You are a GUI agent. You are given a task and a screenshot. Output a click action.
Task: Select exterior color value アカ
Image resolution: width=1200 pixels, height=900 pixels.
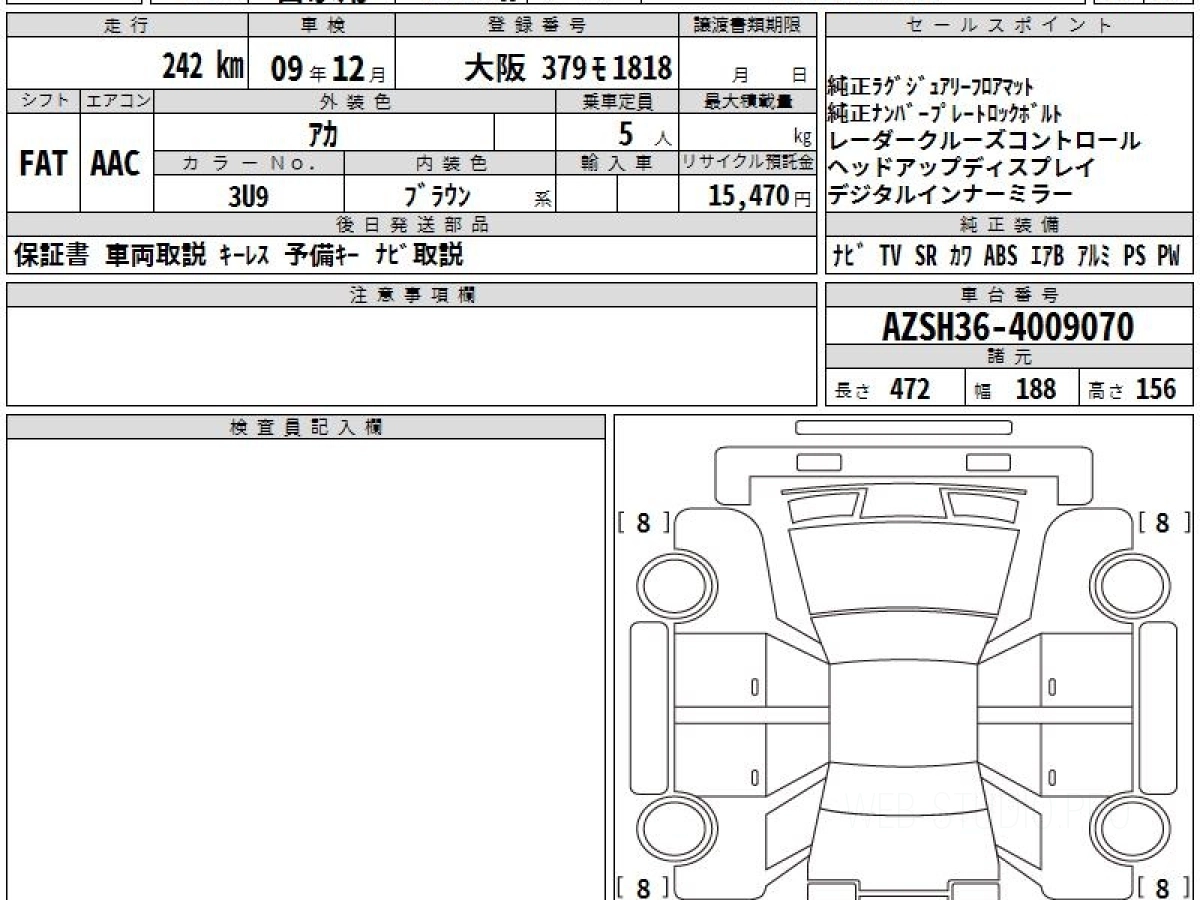pos(323,132)
